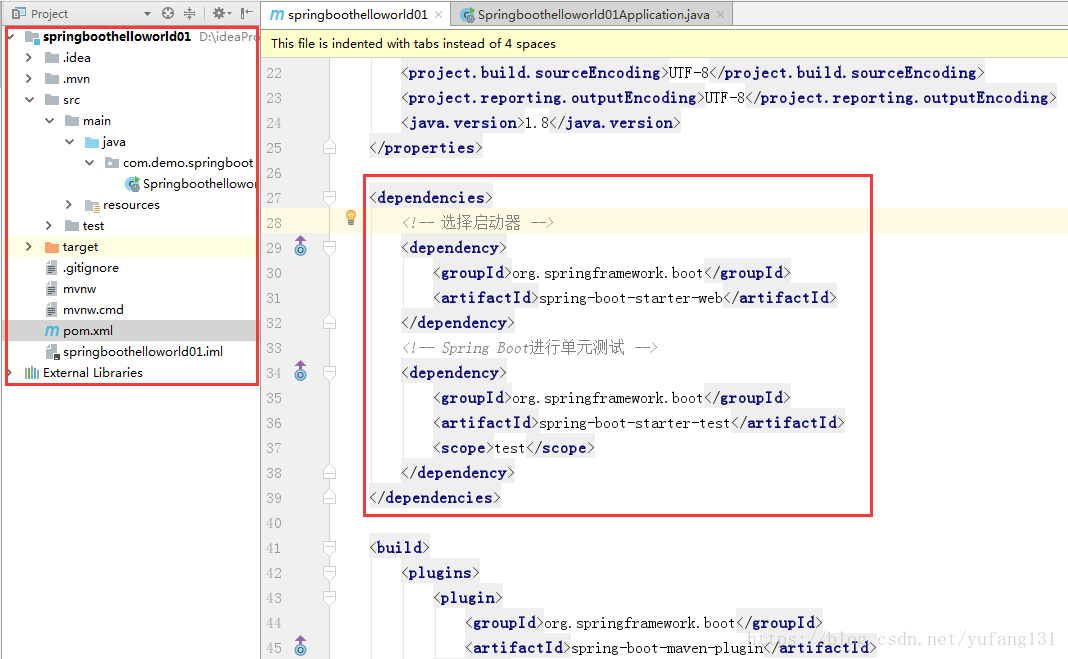Fold the dependency block at line 29
Screen dimensions: 1068x659
click(329, 248)
